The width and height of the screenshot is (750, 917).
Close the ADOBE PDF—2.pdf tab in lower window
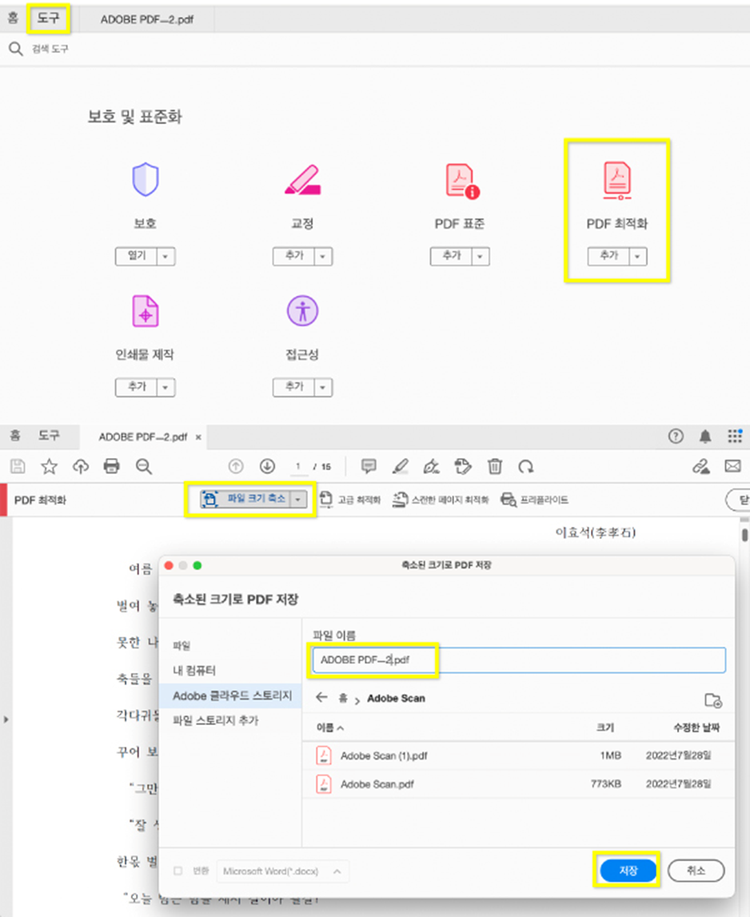(x=198, y=437)
